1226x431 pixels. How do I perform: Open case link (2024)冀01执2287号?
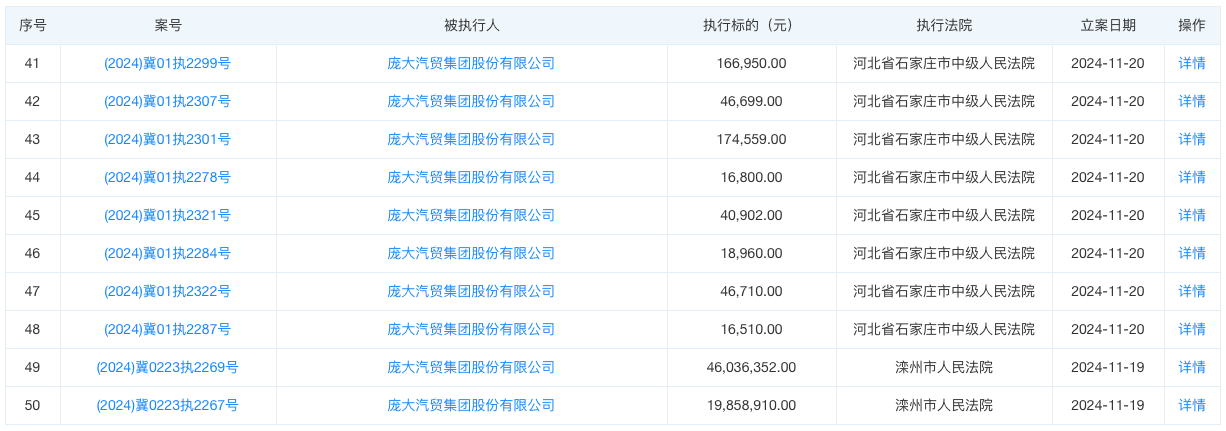pyautogui.click(x=167, y=329)
